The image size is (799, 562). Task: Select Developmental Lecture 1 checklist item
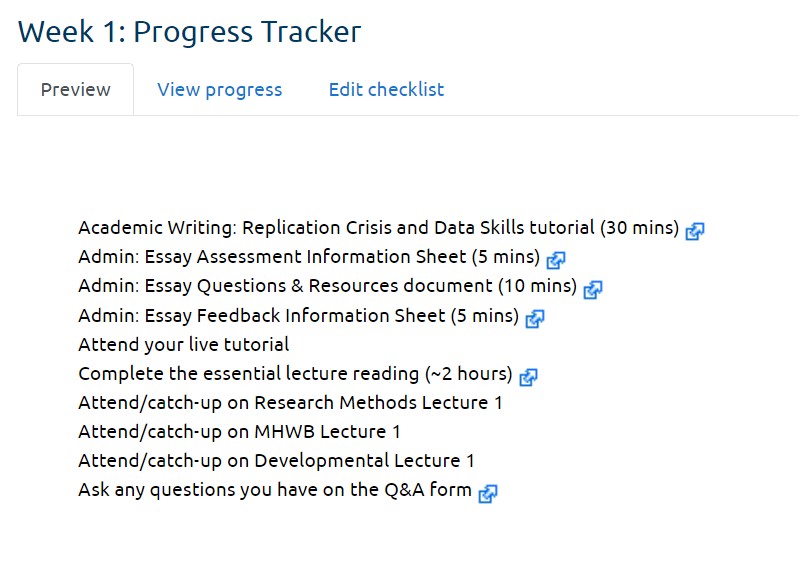pos(276,461)
